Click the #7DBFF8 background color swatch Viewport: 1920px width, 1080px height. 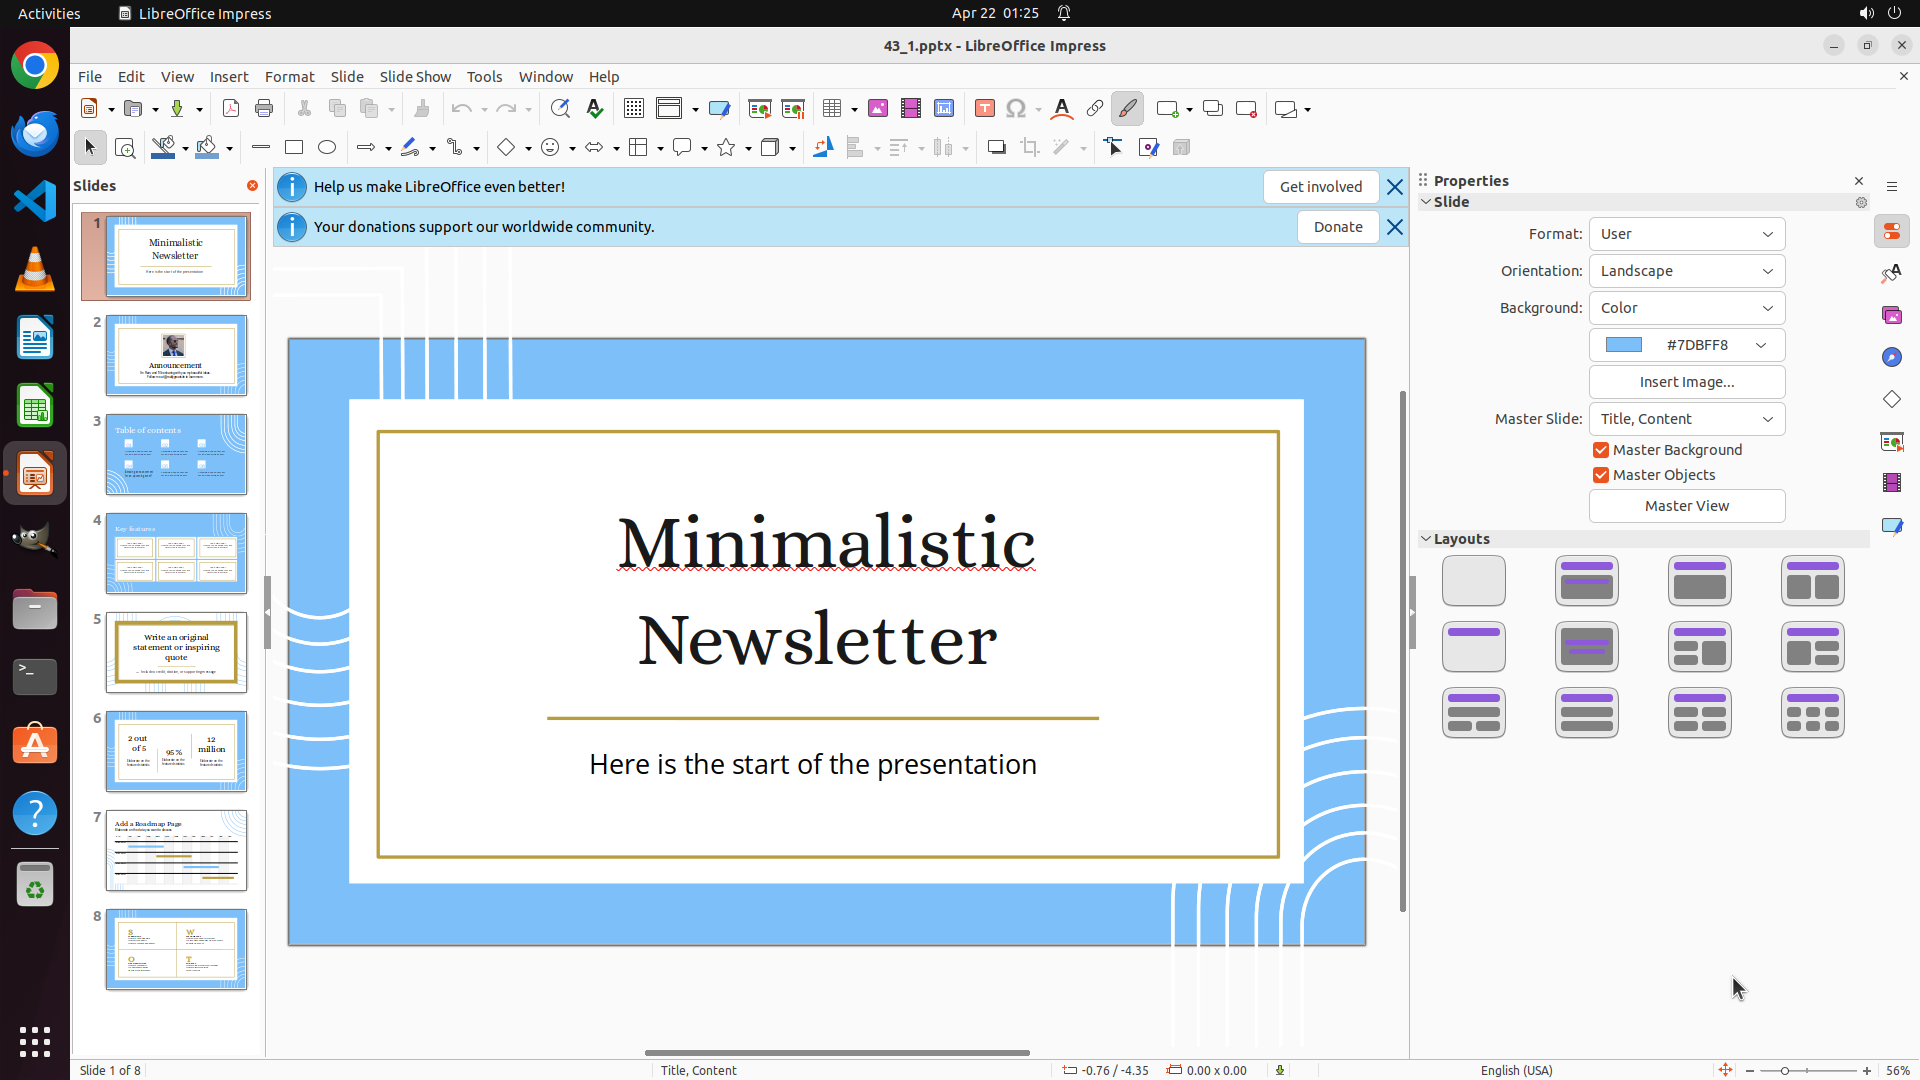(1624, 345)
